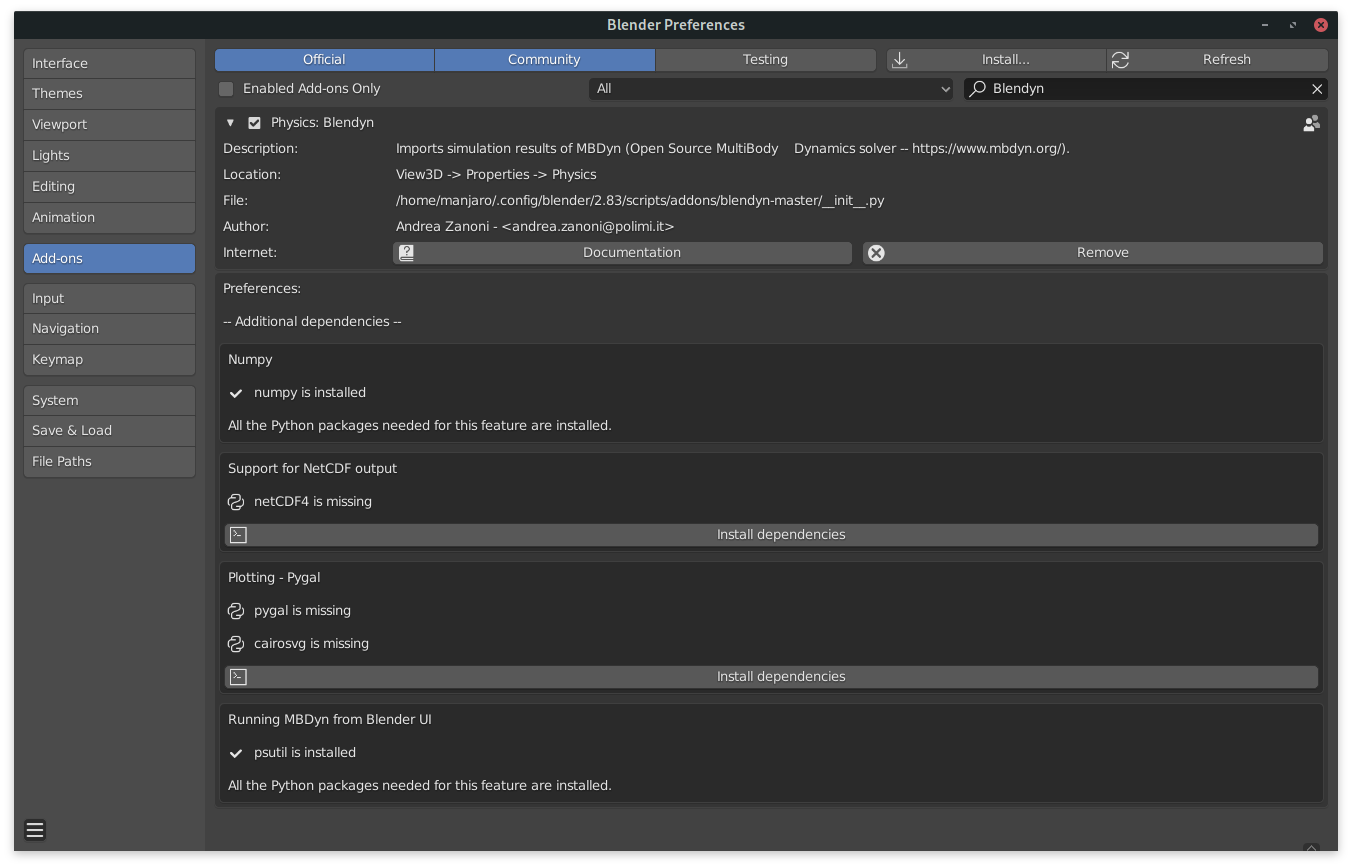
Task: Click the search magnifier icon
Action: pos(978,89)
